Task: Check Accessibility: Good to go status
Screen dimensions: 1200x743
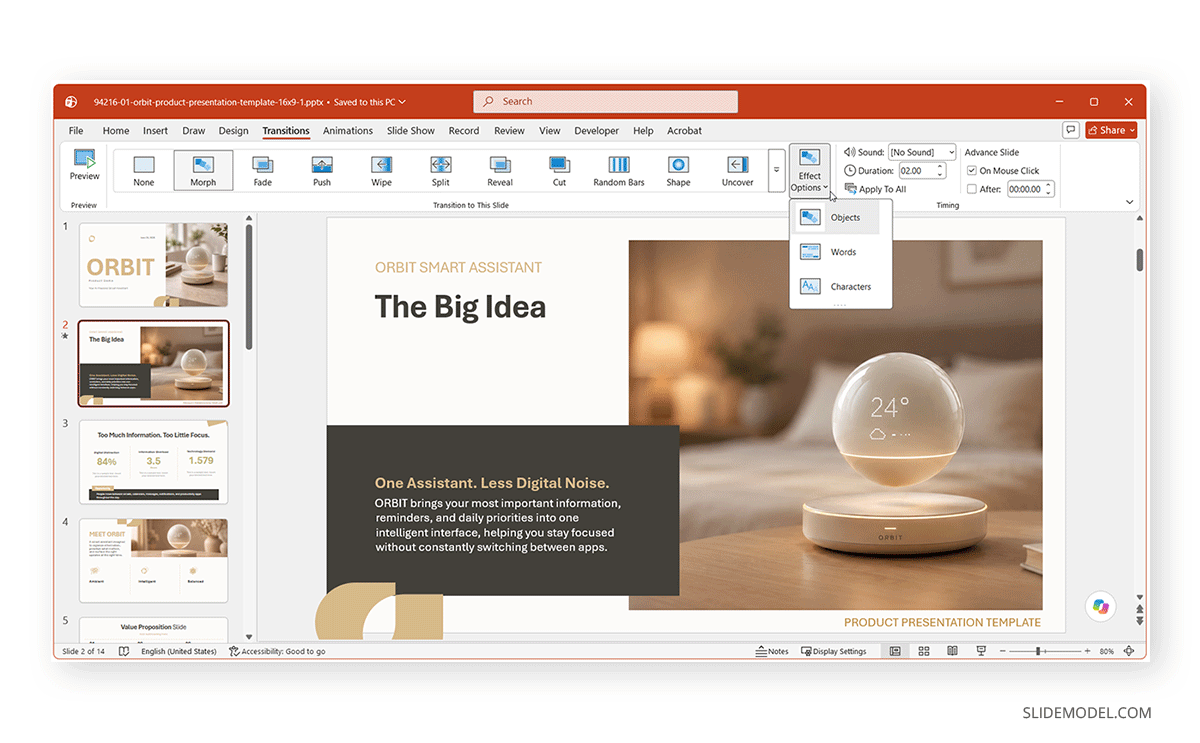Action: (x=277, y=651)
